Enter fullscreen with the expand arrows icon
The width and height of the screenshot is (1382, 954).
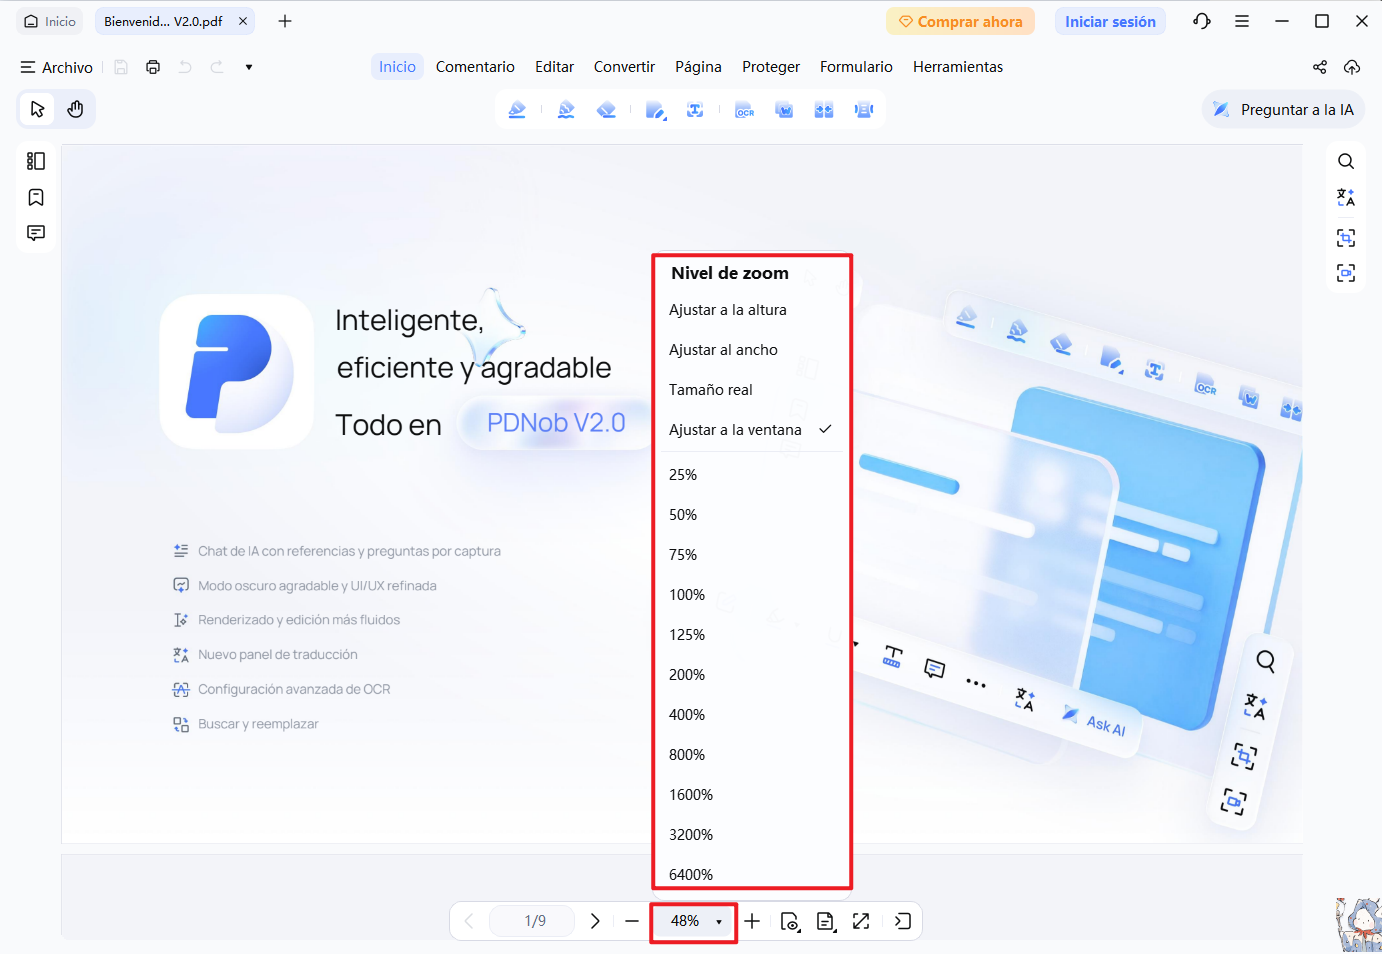[x=861, y=921]
